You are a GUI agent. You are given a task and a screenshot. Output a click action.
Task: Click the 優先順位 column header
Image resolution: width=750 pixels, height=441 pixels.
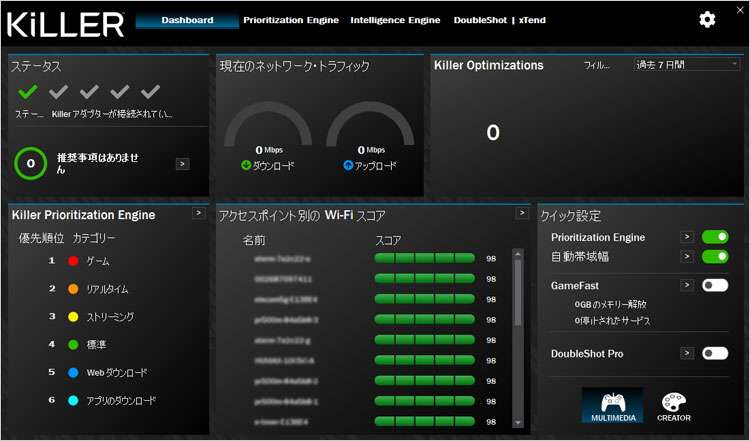coord(41,238)
